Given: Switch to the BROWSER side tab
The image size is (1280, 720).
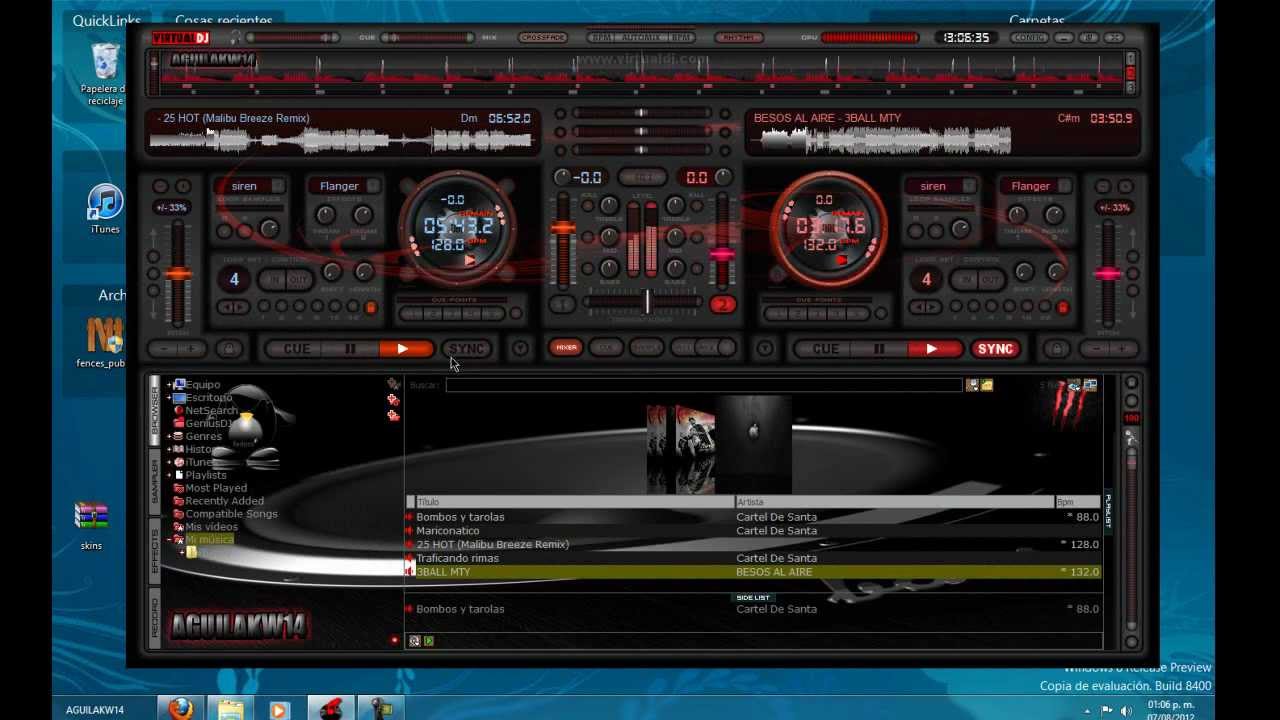Looking at the screenshot, I should click(155, 410).
